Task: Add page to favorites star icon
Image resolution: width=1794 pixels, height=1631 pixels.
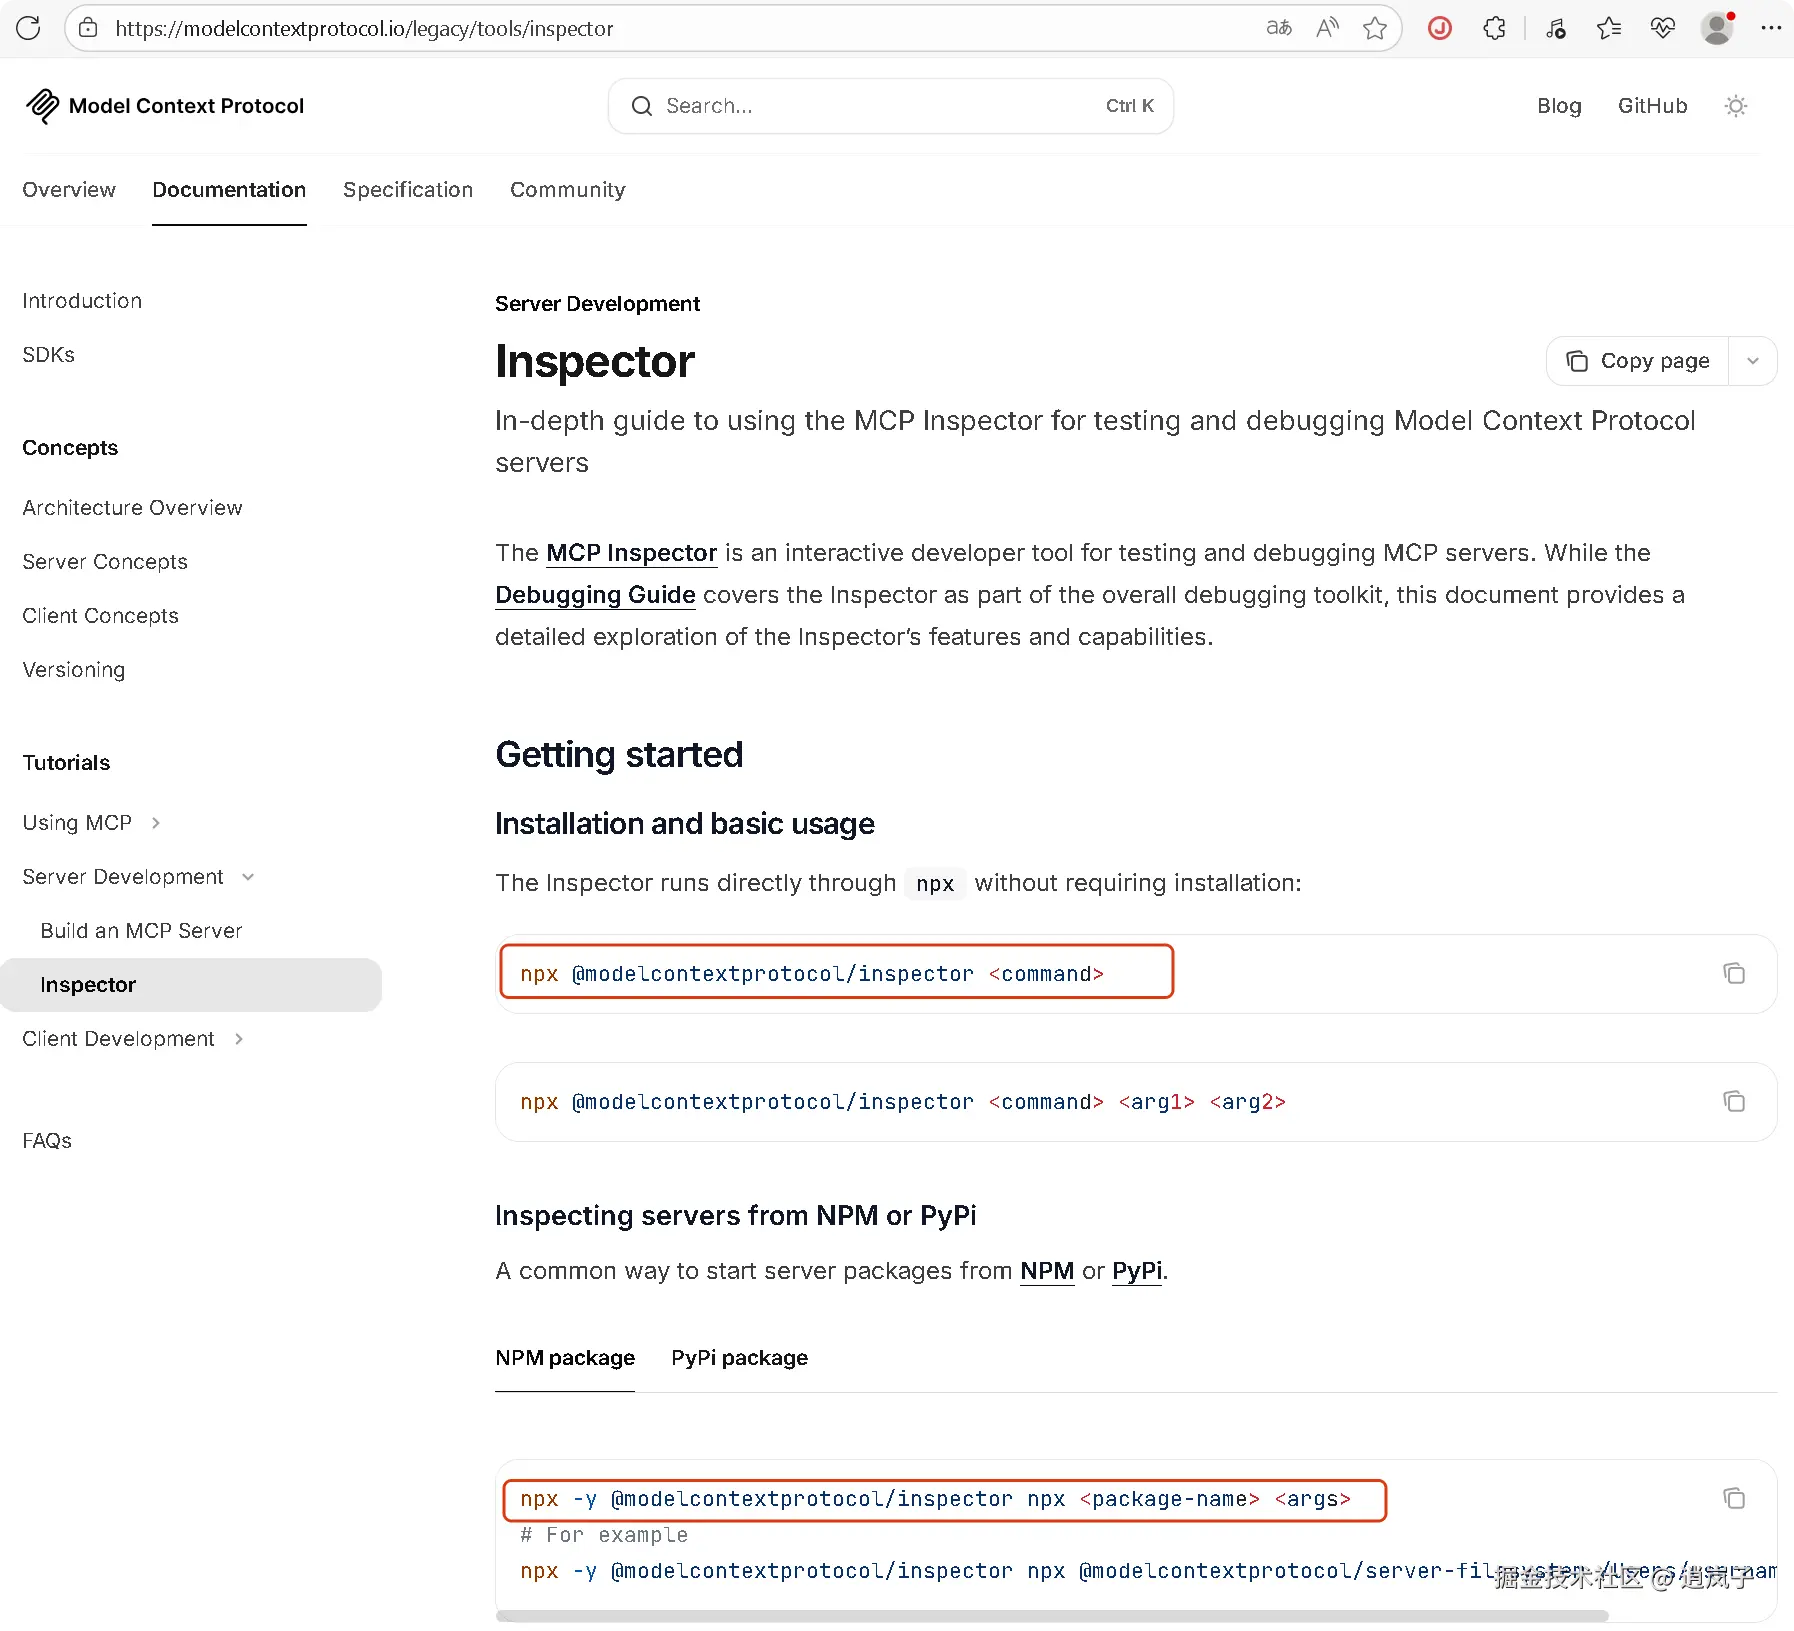Action: 1375,28
